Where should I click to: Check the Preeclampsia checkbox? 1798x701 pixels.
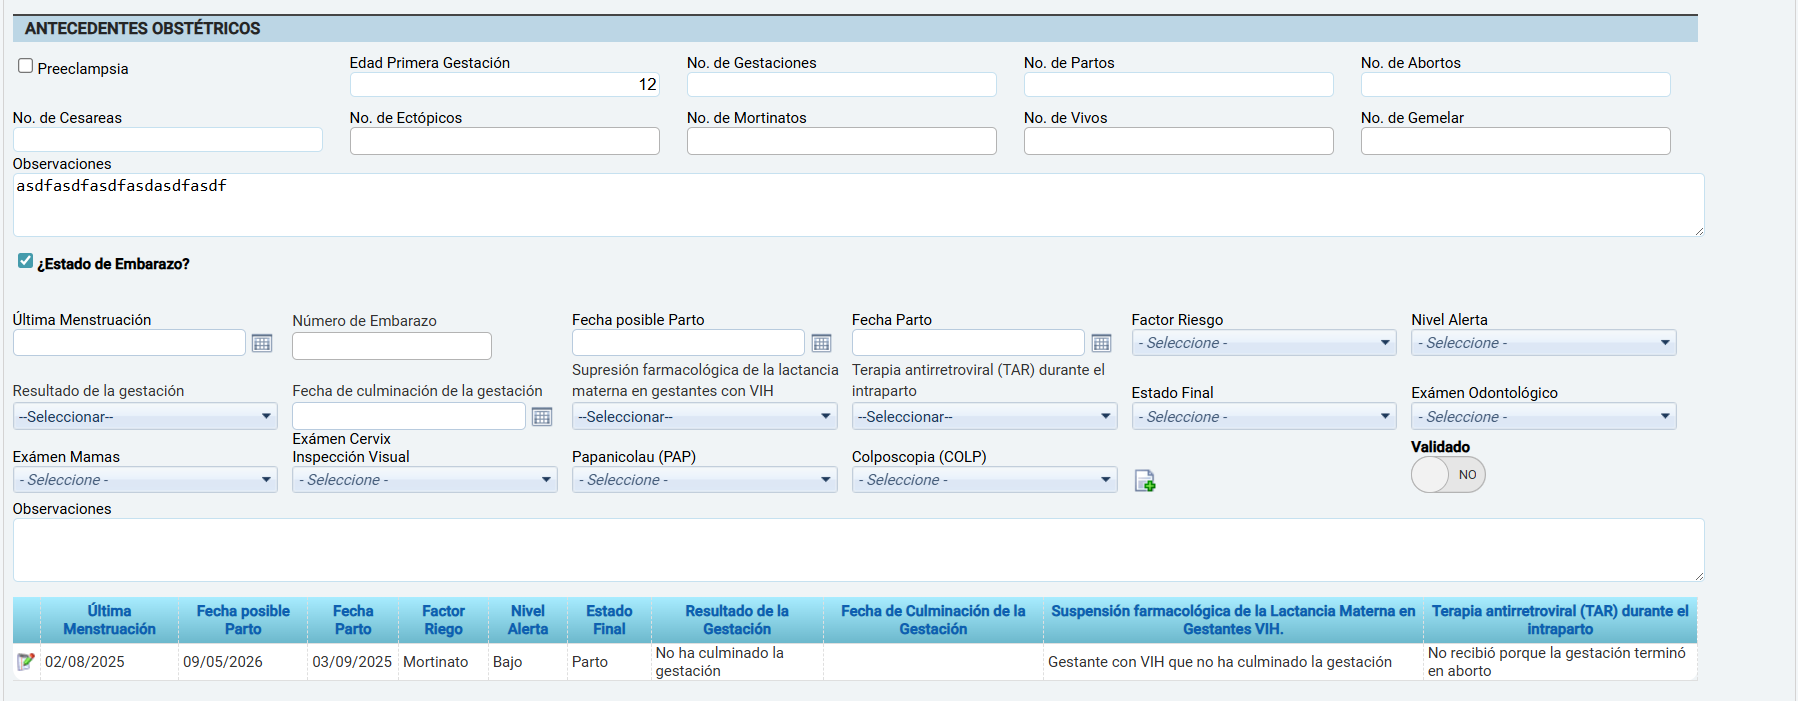[26, 66]
